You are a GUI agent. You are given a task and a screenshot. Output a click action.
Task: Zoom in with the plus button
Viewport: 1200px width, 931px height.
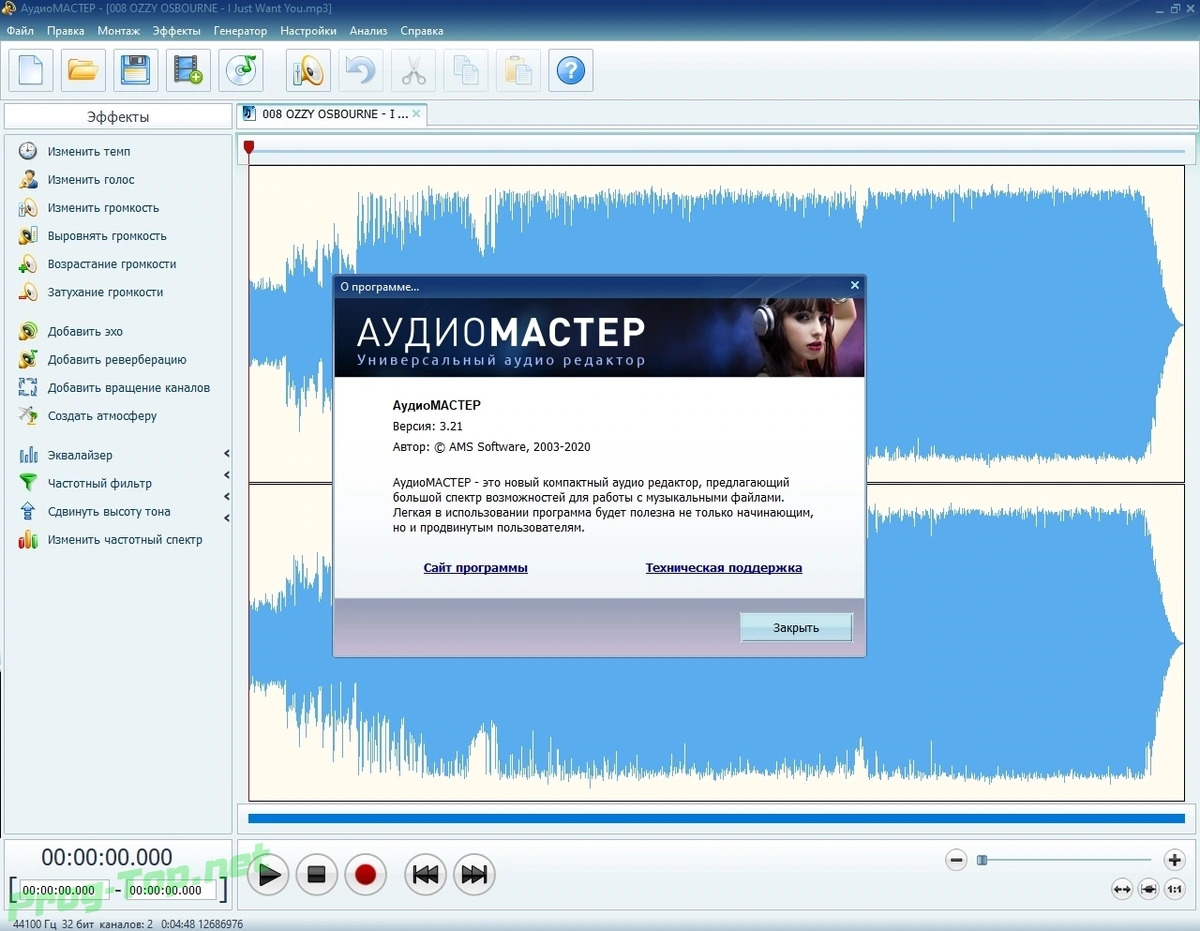[x=1174, y=860]
